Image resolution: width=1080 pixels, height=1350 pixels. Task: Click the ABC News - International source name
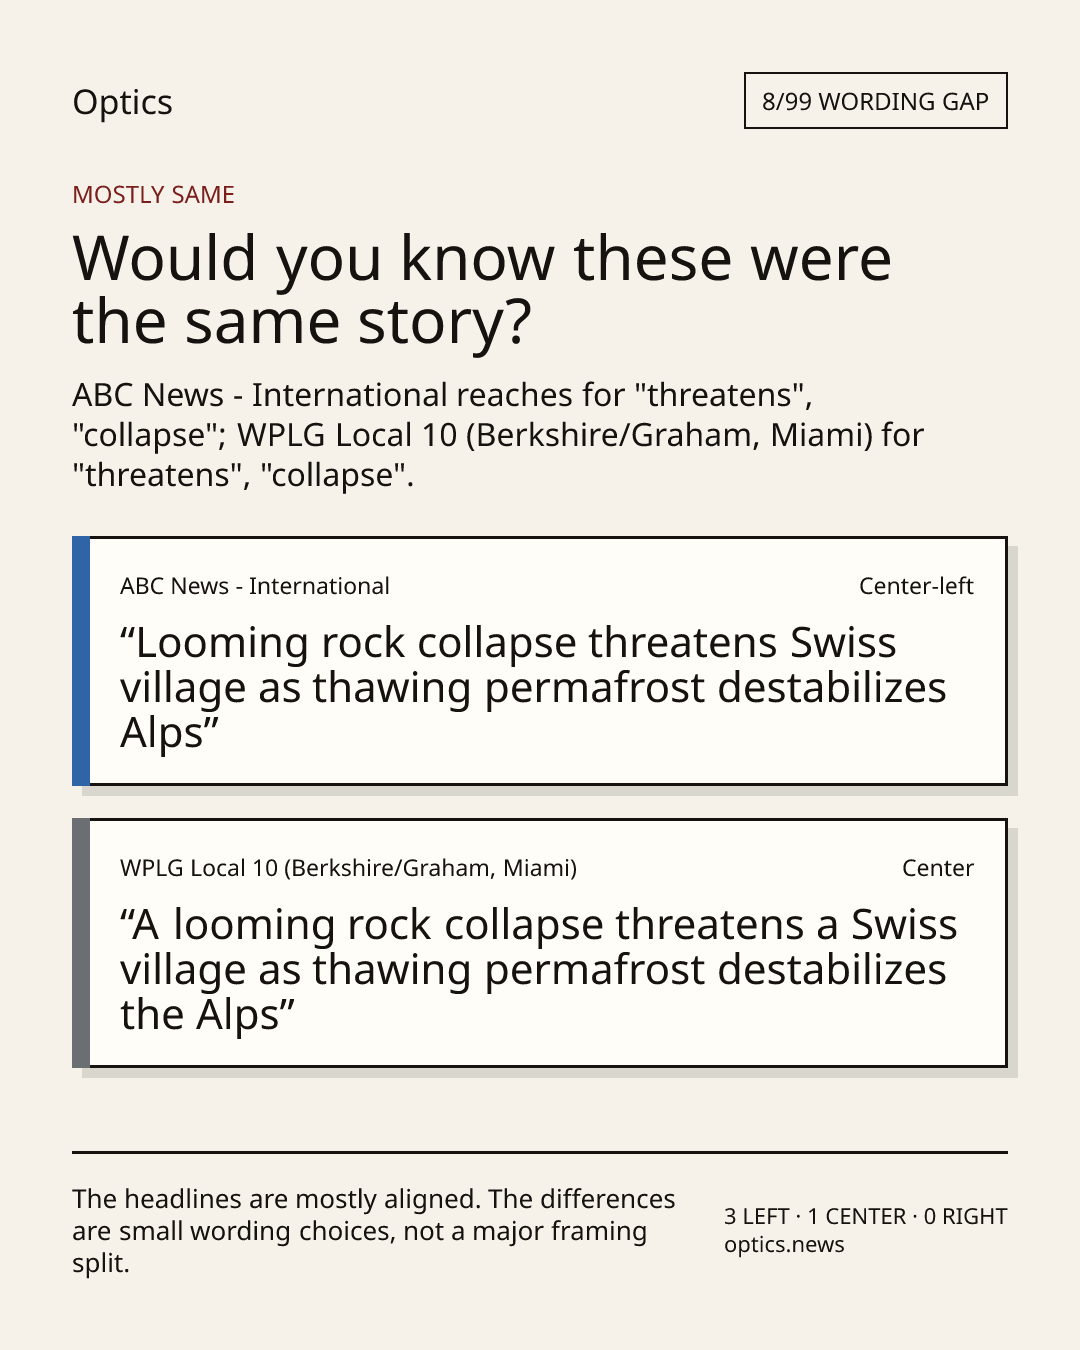pos(255,586)
